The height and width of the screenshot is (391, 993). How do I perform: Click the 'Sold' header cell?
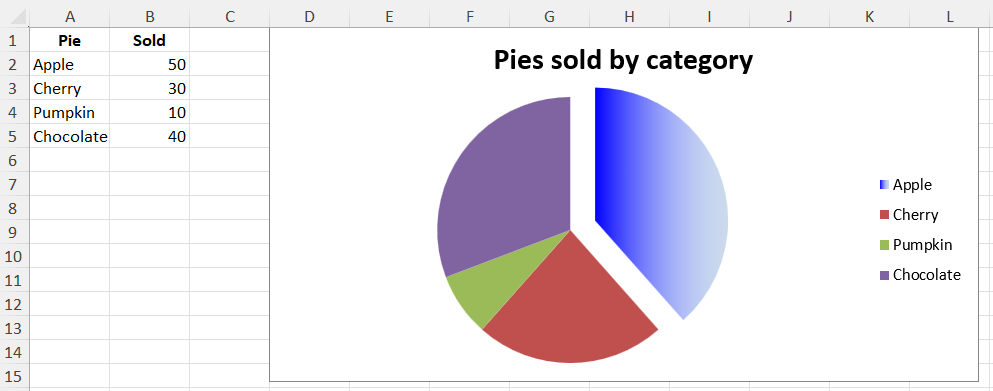(x=149, y=41)
